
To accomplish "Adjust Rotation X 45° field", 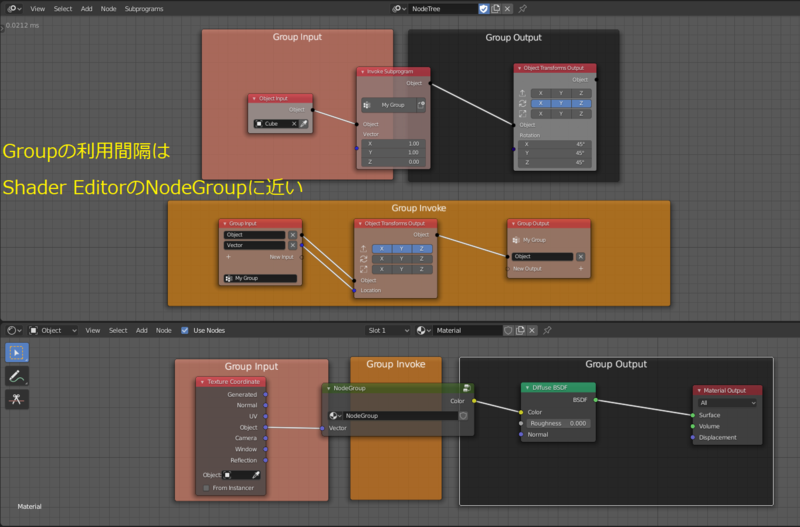I will click(555, 144).
